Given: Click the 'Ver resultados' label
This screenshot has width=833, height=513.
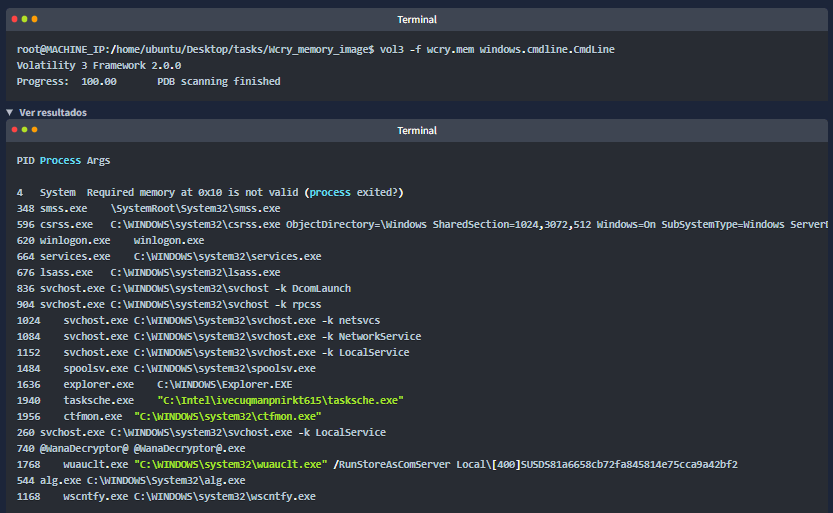Looking at the screenshot, I should [x=53, y=113].
